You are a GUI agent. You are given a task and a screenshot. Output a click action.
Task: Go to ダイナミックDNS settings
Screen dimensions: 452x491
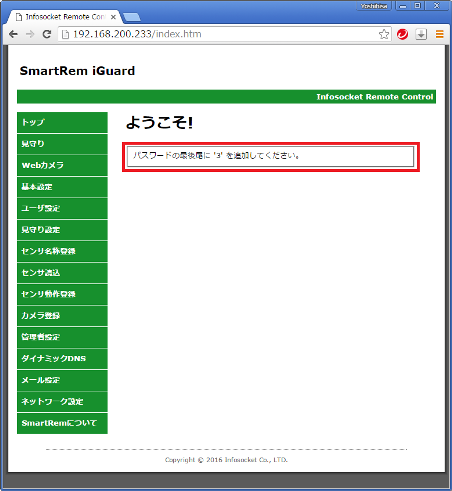pyautogui.click(x=62, y=359)
